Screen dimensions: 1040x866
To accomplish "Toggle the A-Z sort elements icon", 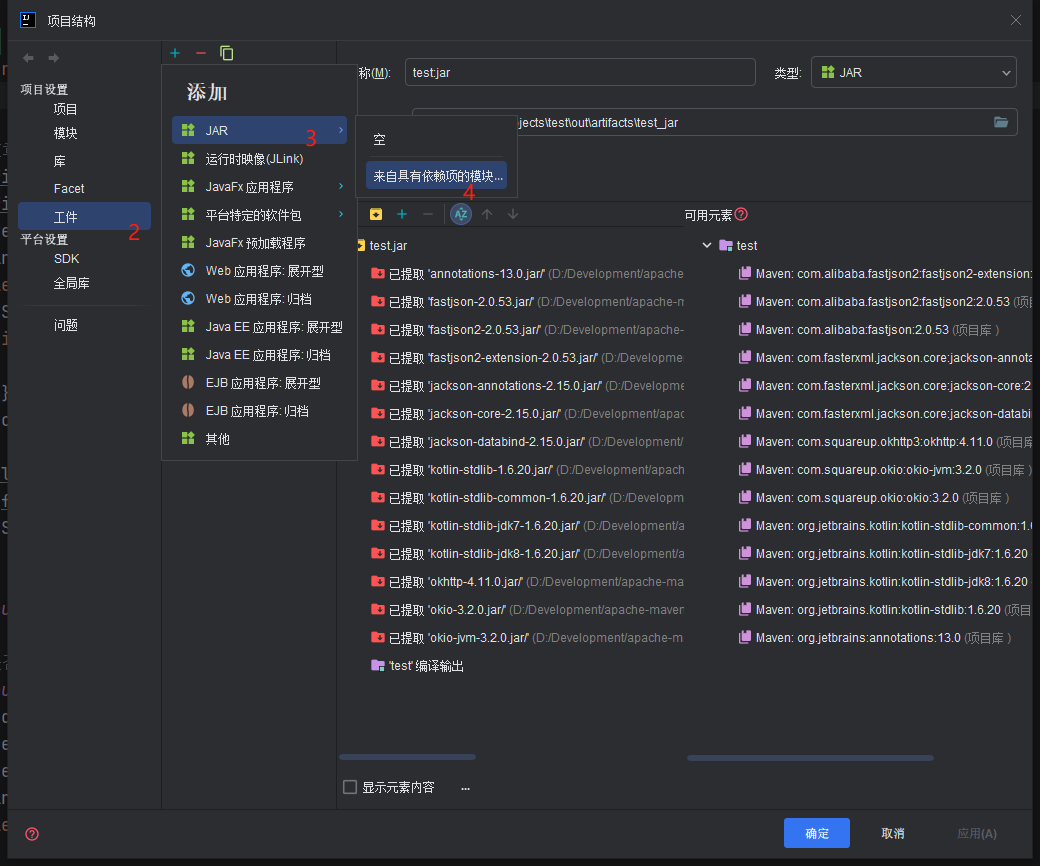I will tap(461, 214).
